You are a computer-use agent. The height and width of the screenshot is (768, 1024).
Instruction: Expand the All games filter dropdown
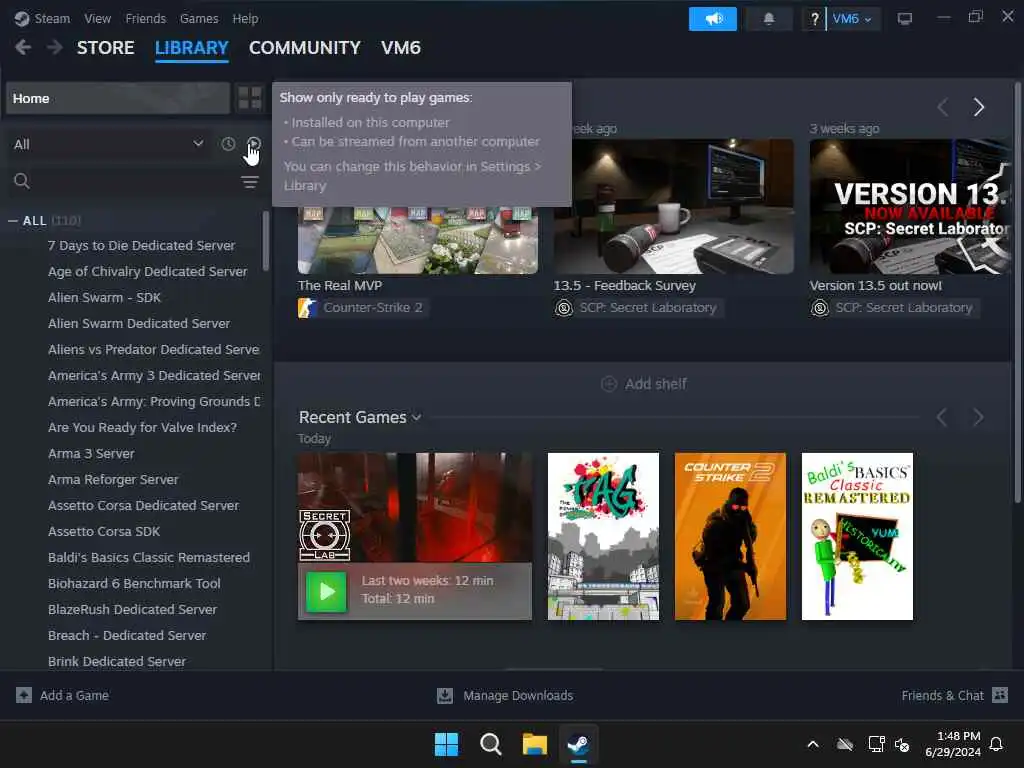(x=108, y=144)
